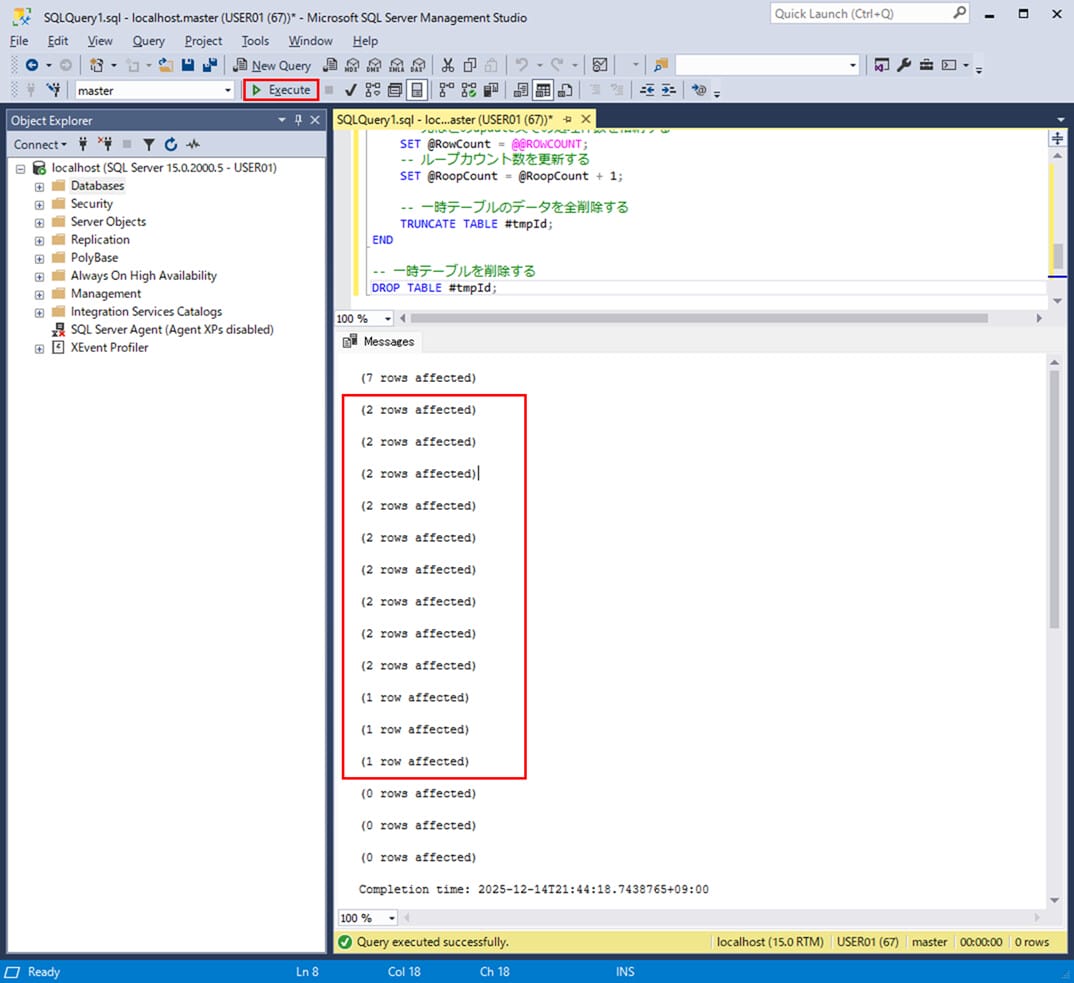The height and width of the screenshot is (983, 1074).
Task: Click the Parse checkmark icon
Action: coord(351,90)
